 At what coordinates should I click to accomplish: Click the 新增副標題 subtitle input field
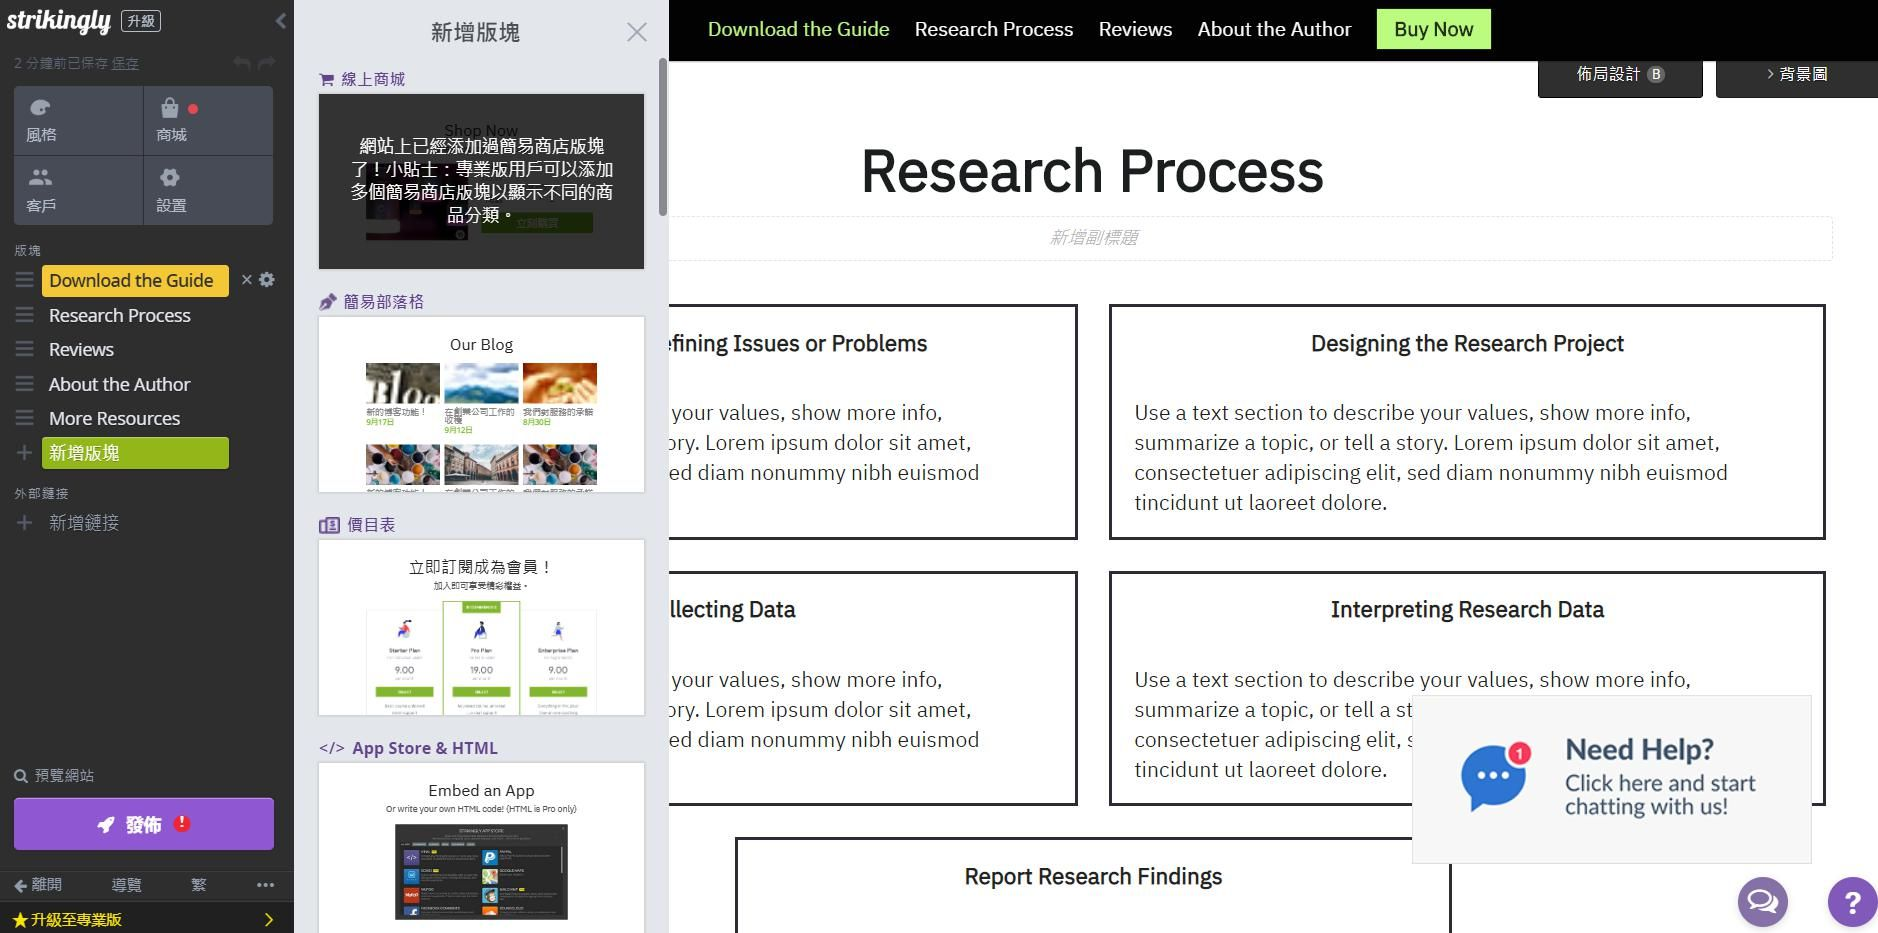[1093, 238]
